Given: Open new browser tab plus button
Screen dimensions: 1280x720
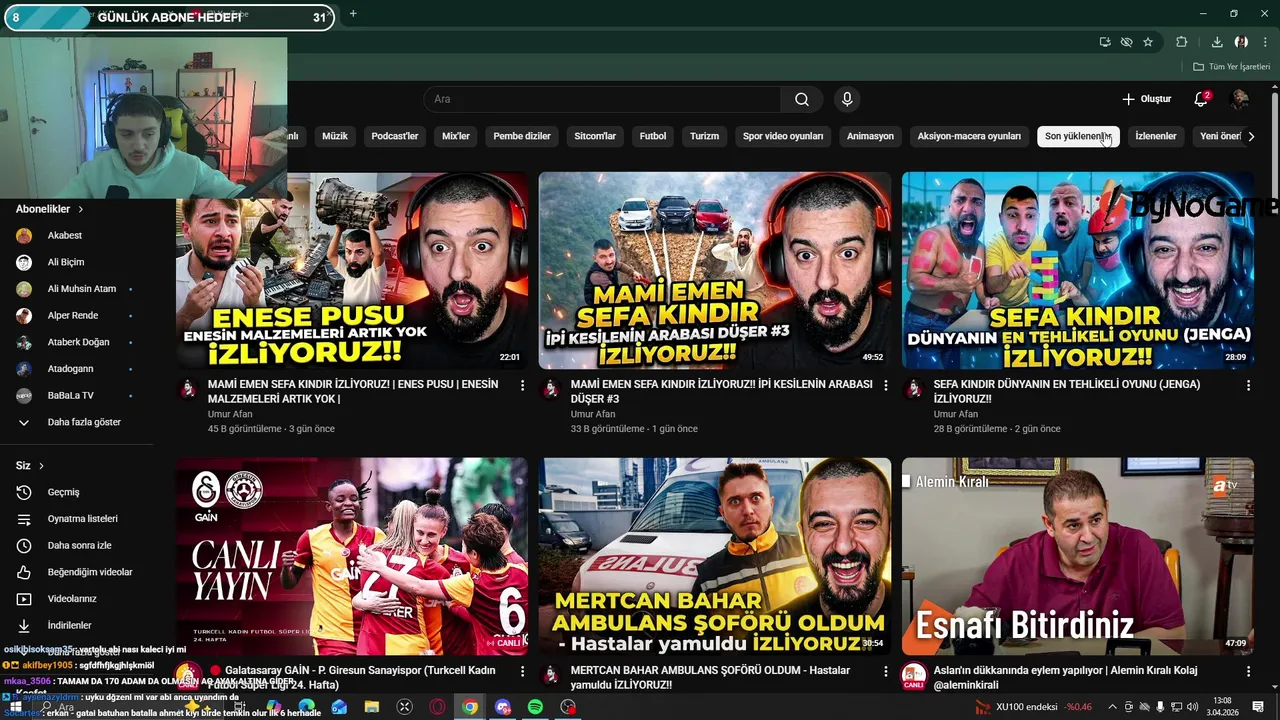Looking at the screenshot, I should 353,14.
